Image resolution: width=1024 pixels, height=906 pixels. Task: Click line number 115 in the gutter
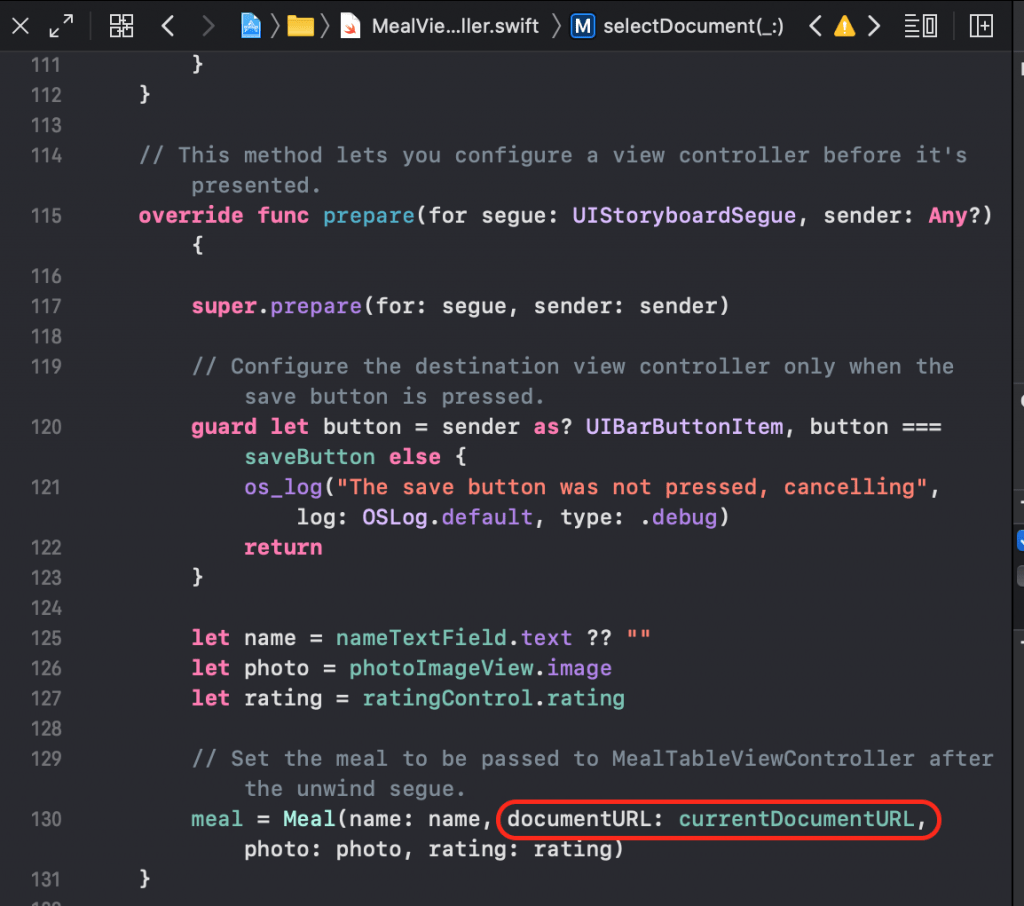pyautogui.click(x=46, y=216)
